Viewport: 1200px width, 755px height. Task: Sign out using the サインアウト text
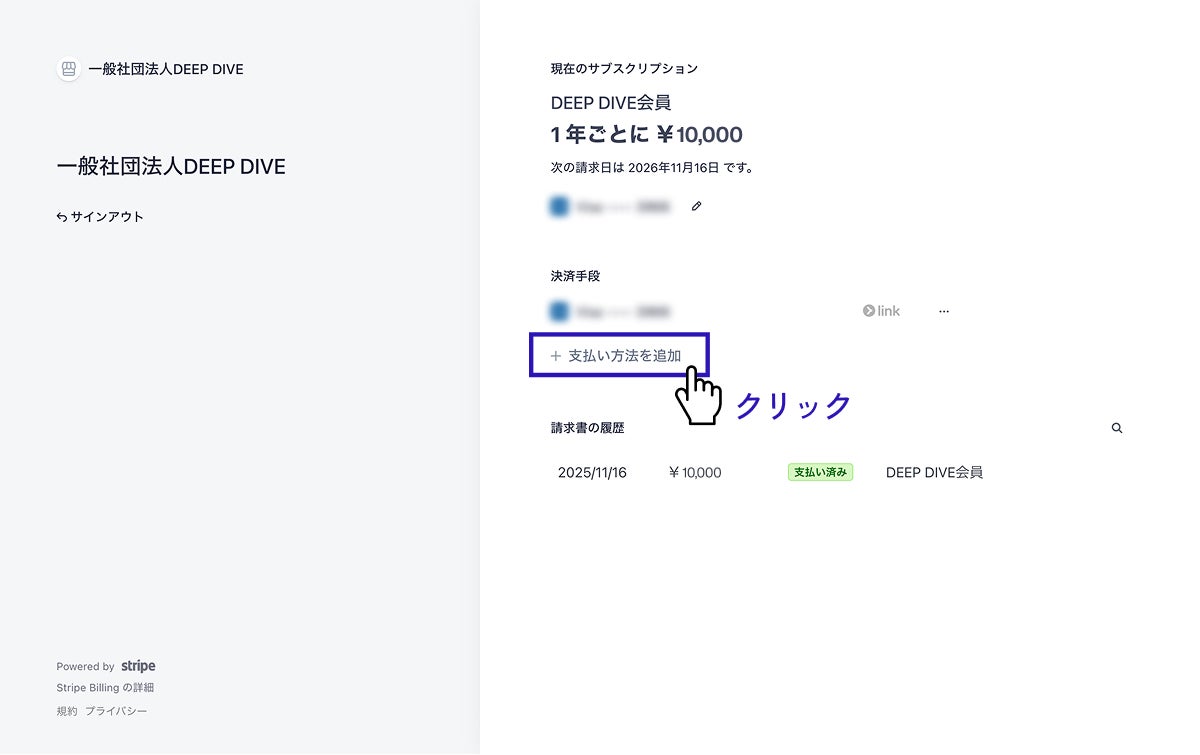107,217
